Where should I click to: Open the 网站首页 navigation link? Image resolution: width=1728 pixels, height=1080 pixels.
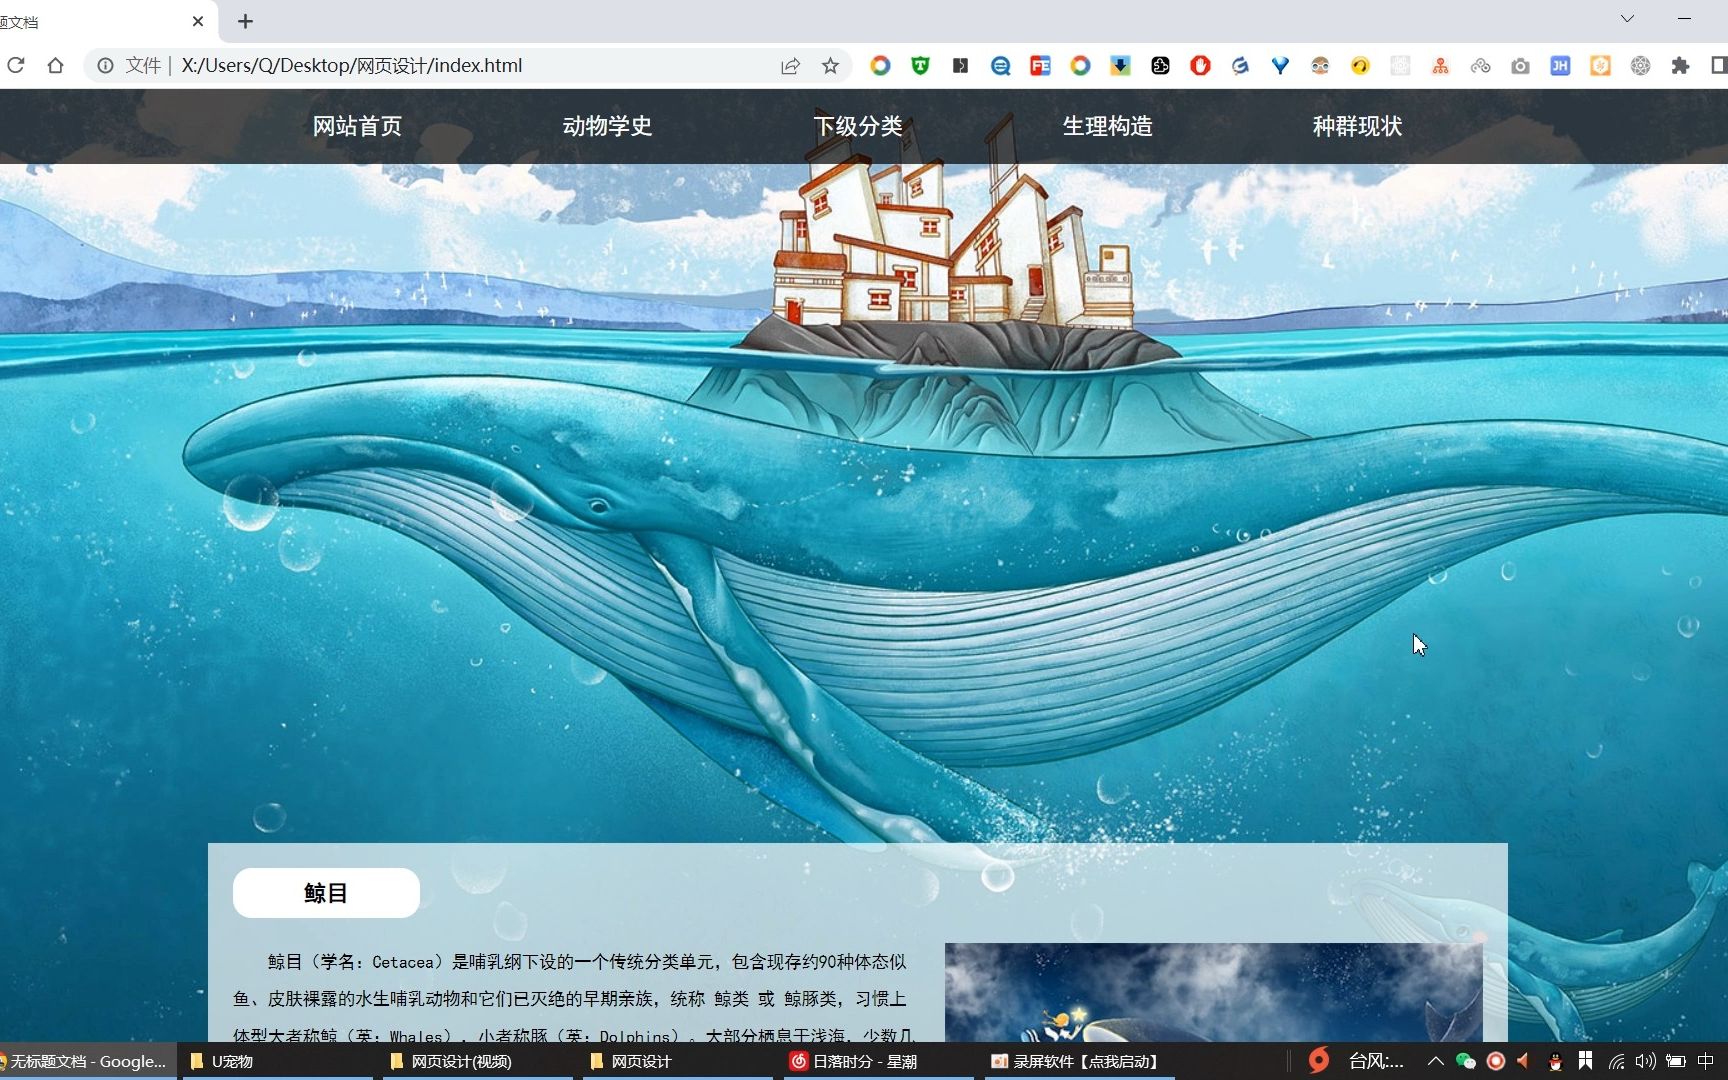357,126
